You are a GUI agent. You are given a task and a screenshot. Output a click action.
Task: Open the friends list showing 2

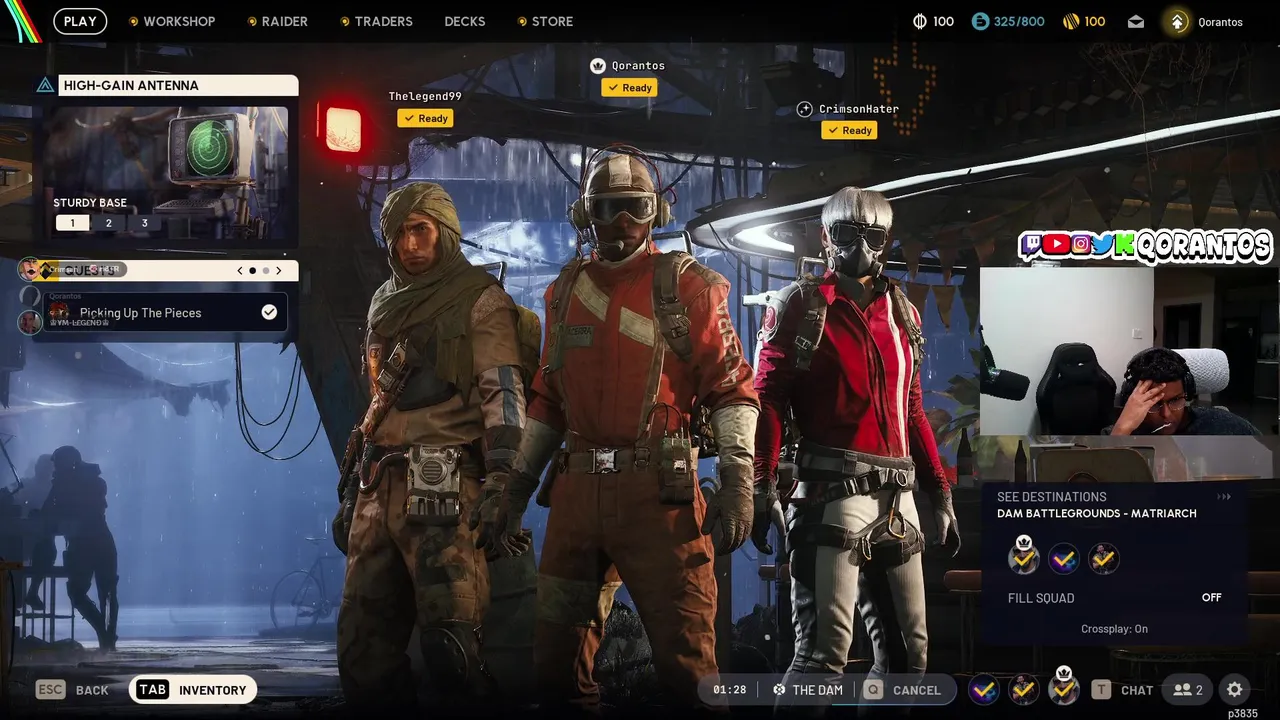click(x=1188, y=690)
